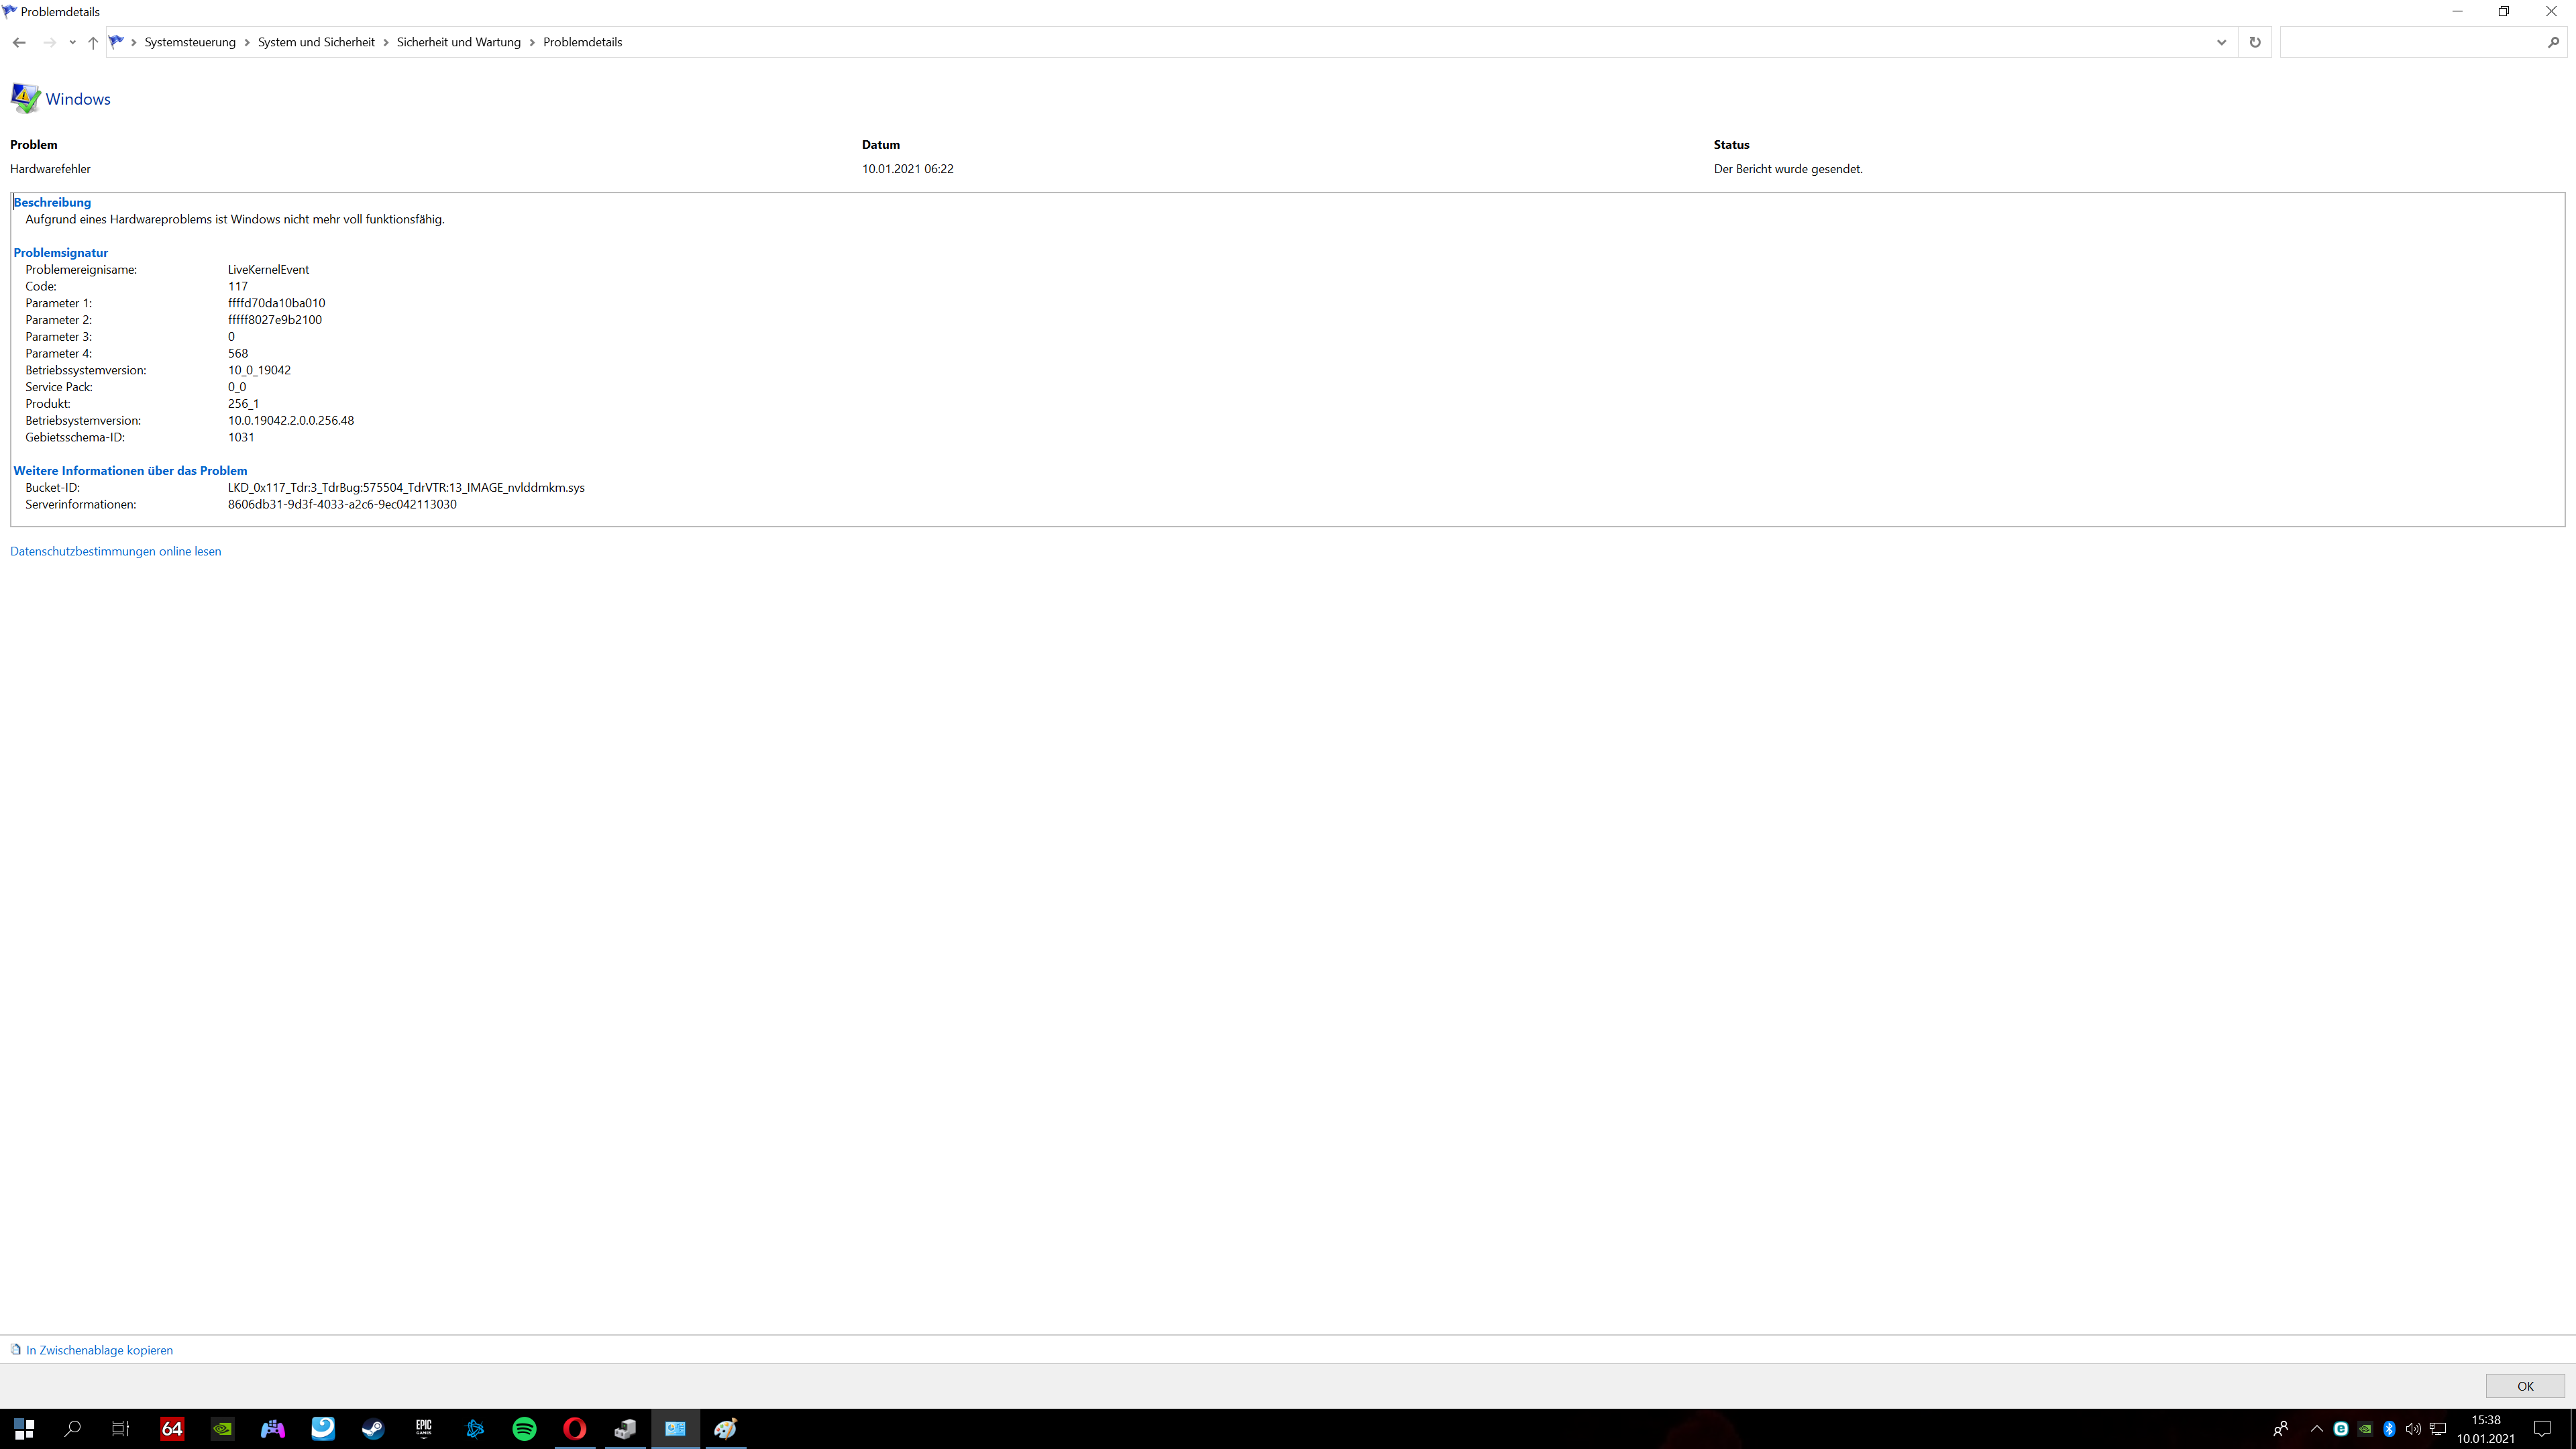
Task: Click the Bluetooth tray icon
Action: click(2389, 1428)
